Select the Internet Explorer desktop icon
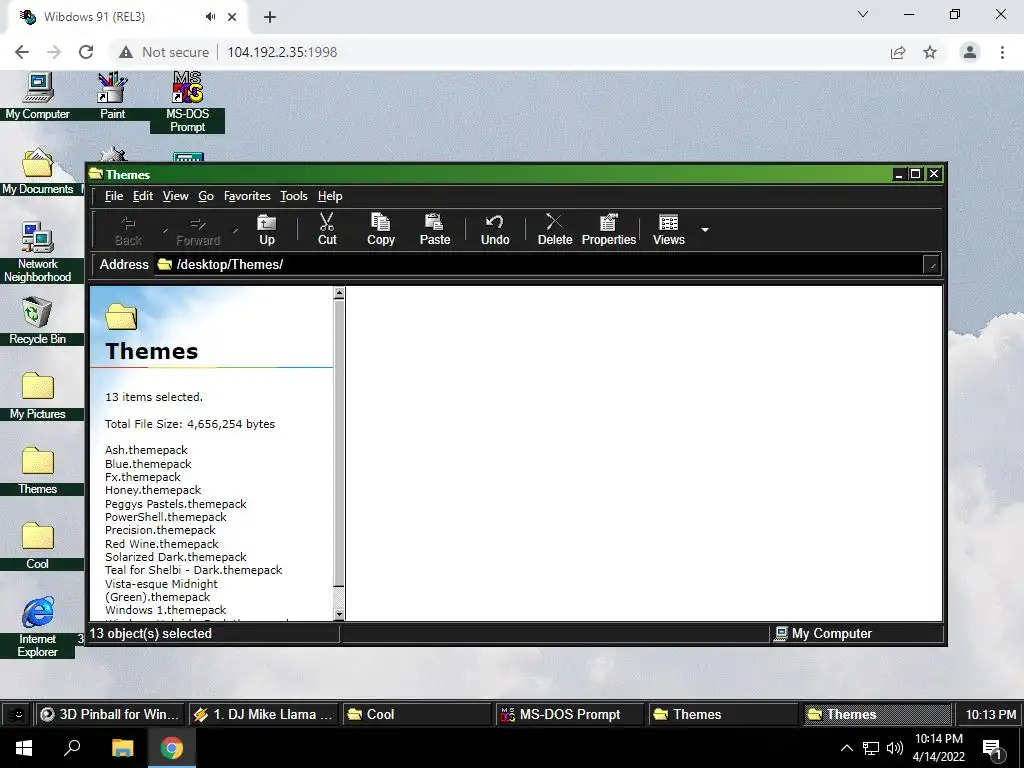The width and height of the screenshot is (1024, 768). [37, 627]
